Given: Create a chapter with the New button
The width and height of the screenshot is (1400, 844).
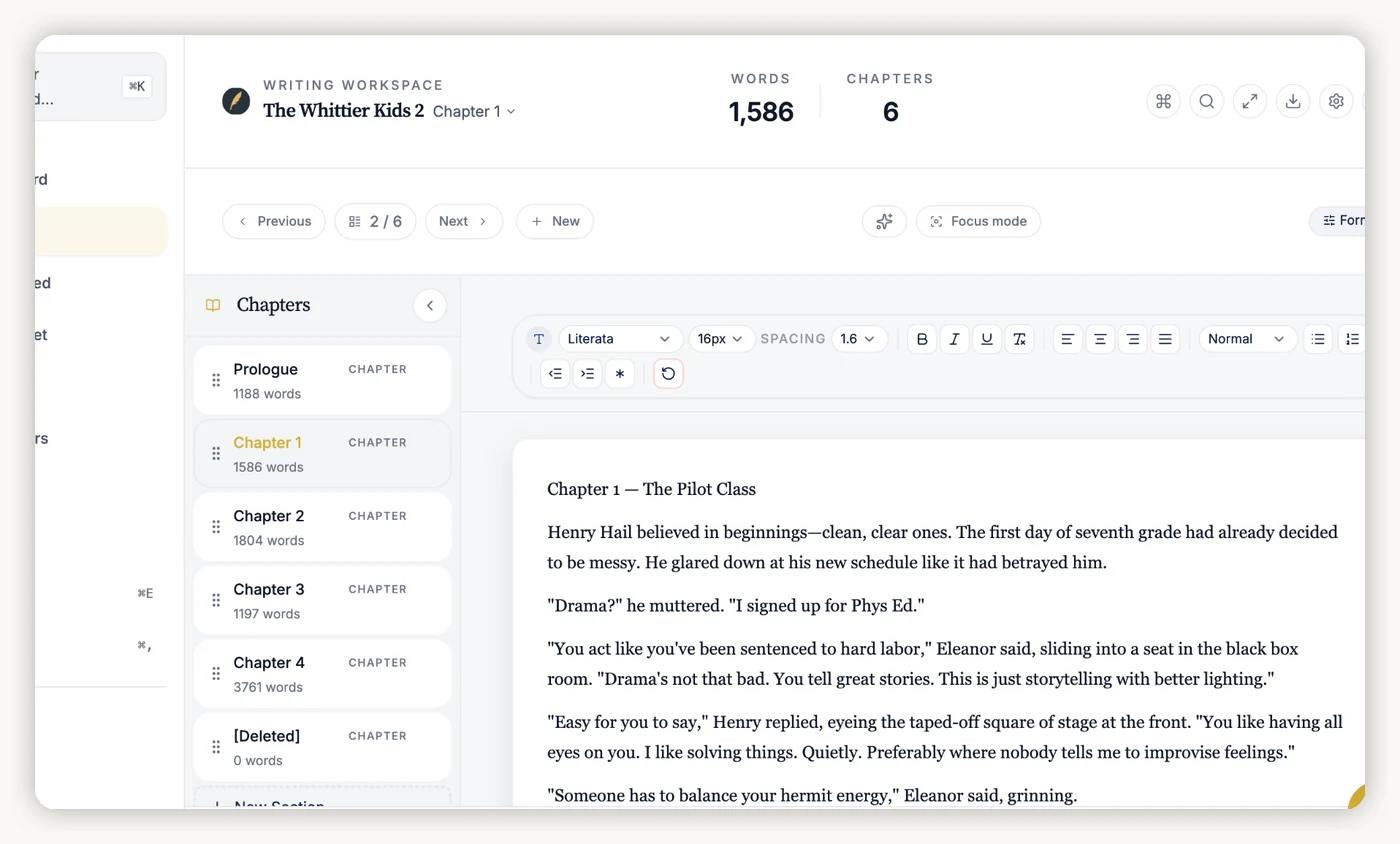Looking at the screenshot, I should point(554,221).
